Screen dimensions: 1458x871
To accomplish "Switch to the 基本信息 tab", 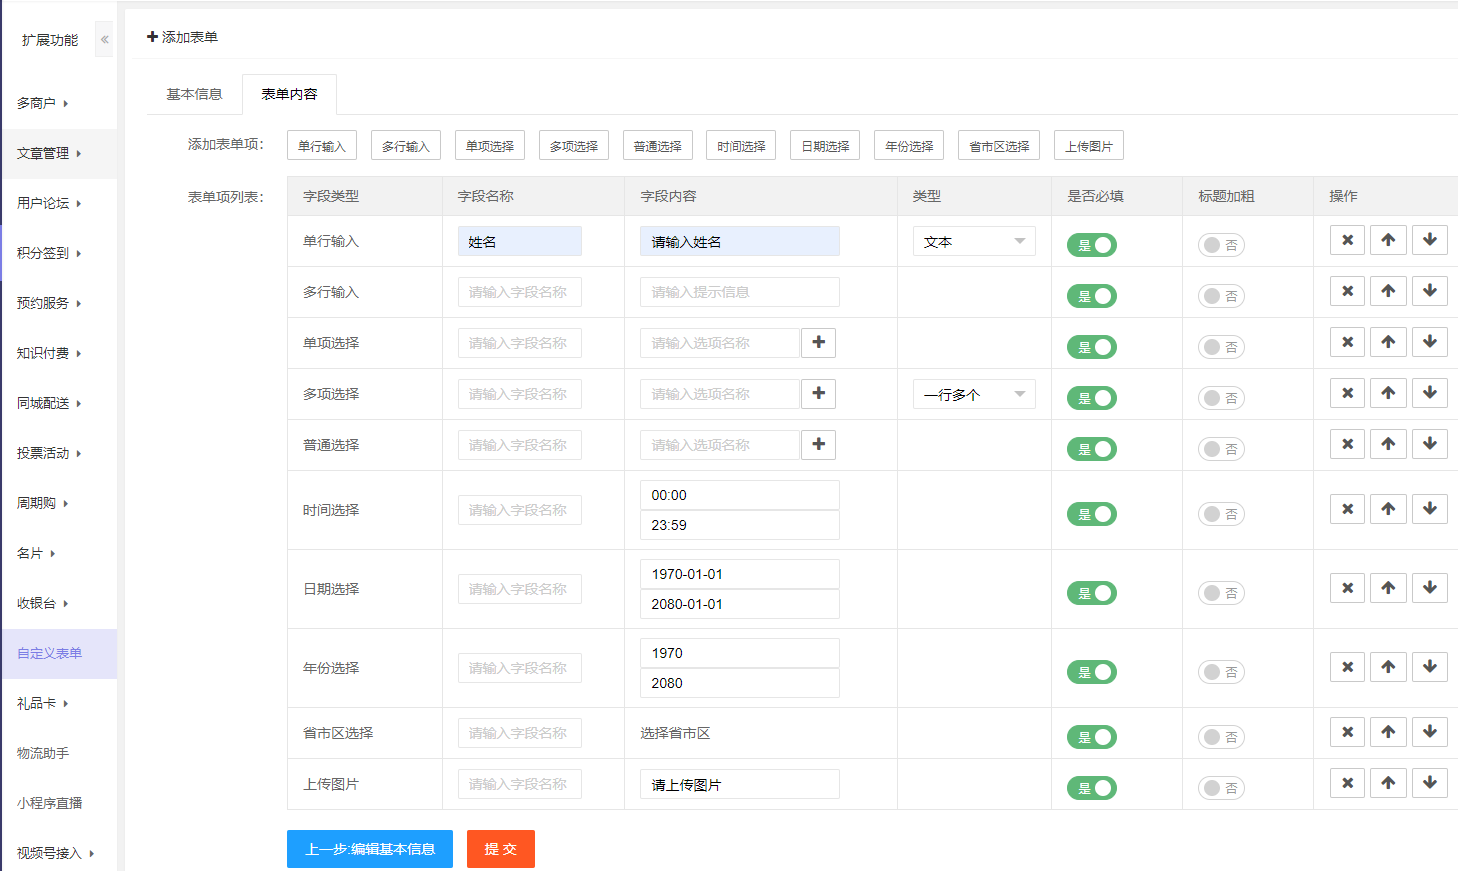I will pyautogui.click(x=194, y=94).
